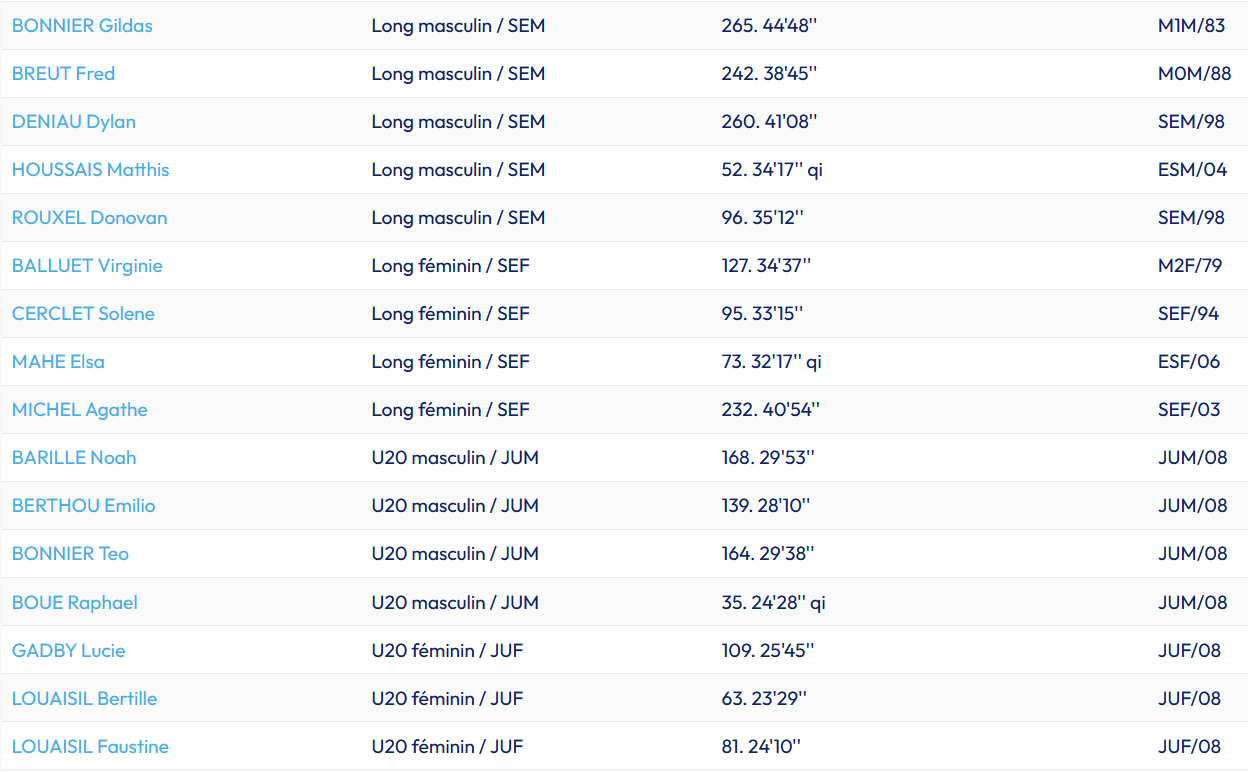This screenshot has width=1248, height=772.
Task: Select LOUAISIL Faustine athlete link
Action: [x=90, y=747]
